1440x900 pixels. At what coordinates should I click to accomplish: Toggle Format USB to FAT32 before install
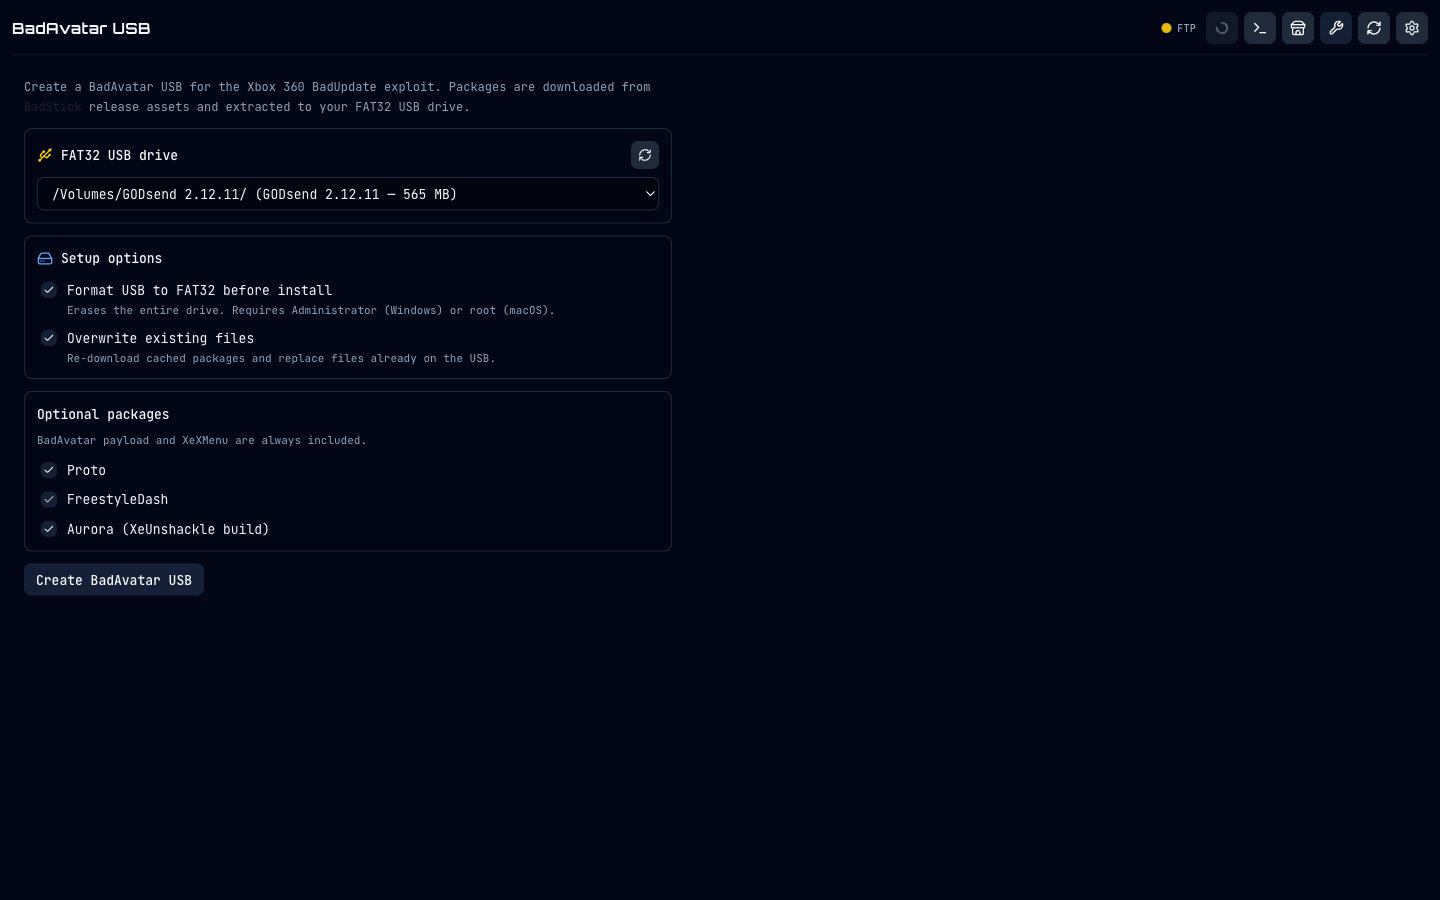pyautogui.click(x=48, y=290)
